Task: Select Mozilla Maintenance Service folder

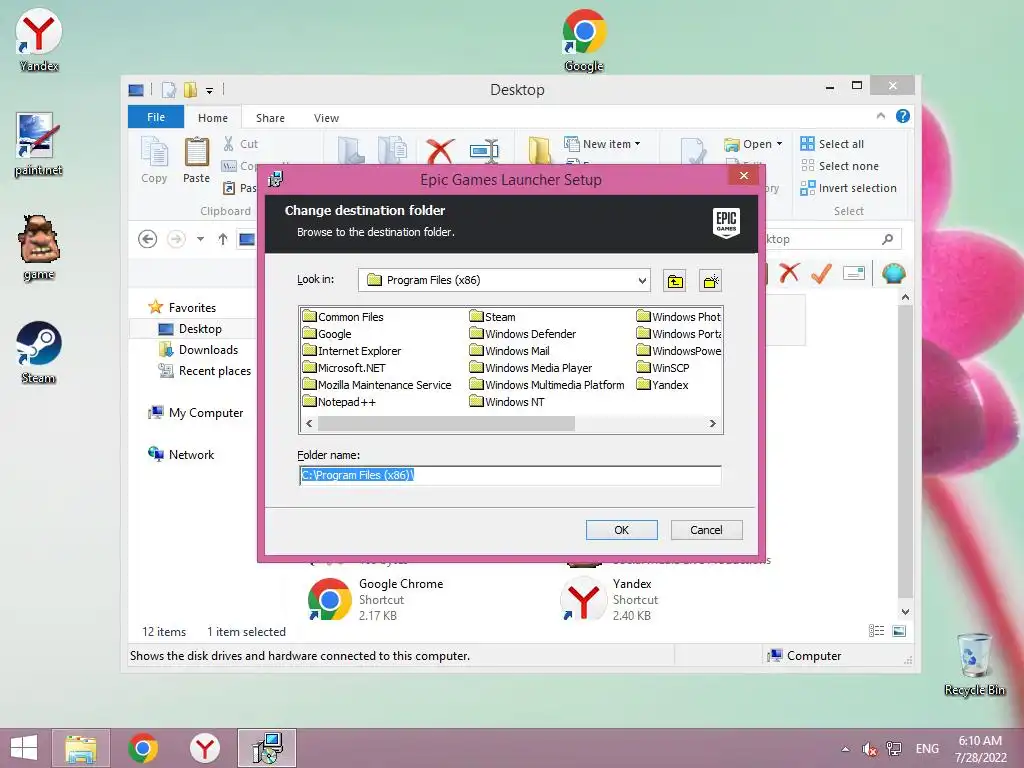Action: (377, 385)
